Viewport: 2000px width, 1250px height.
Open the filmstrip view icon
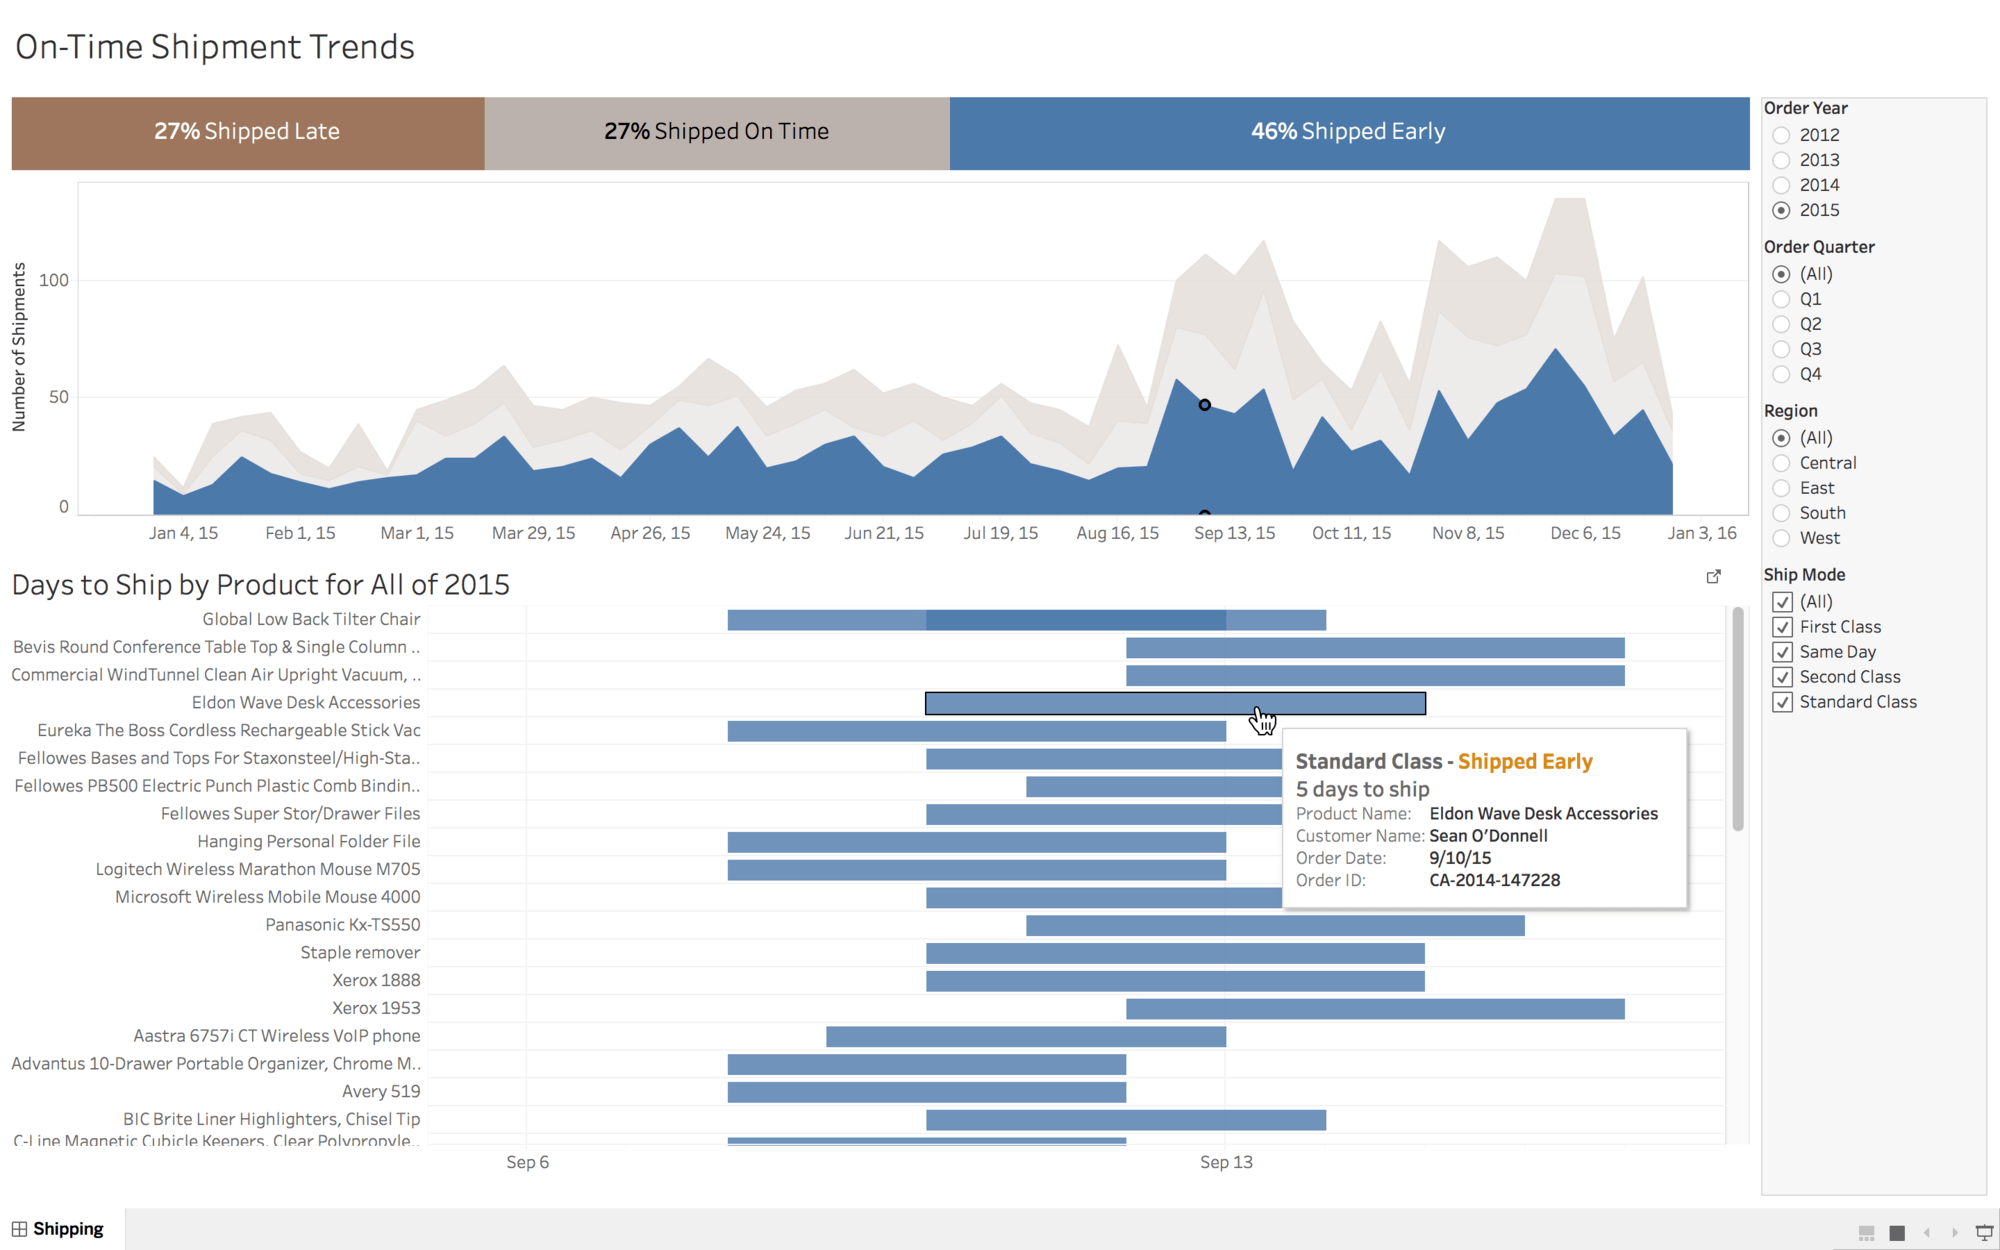[1866, 1232]
